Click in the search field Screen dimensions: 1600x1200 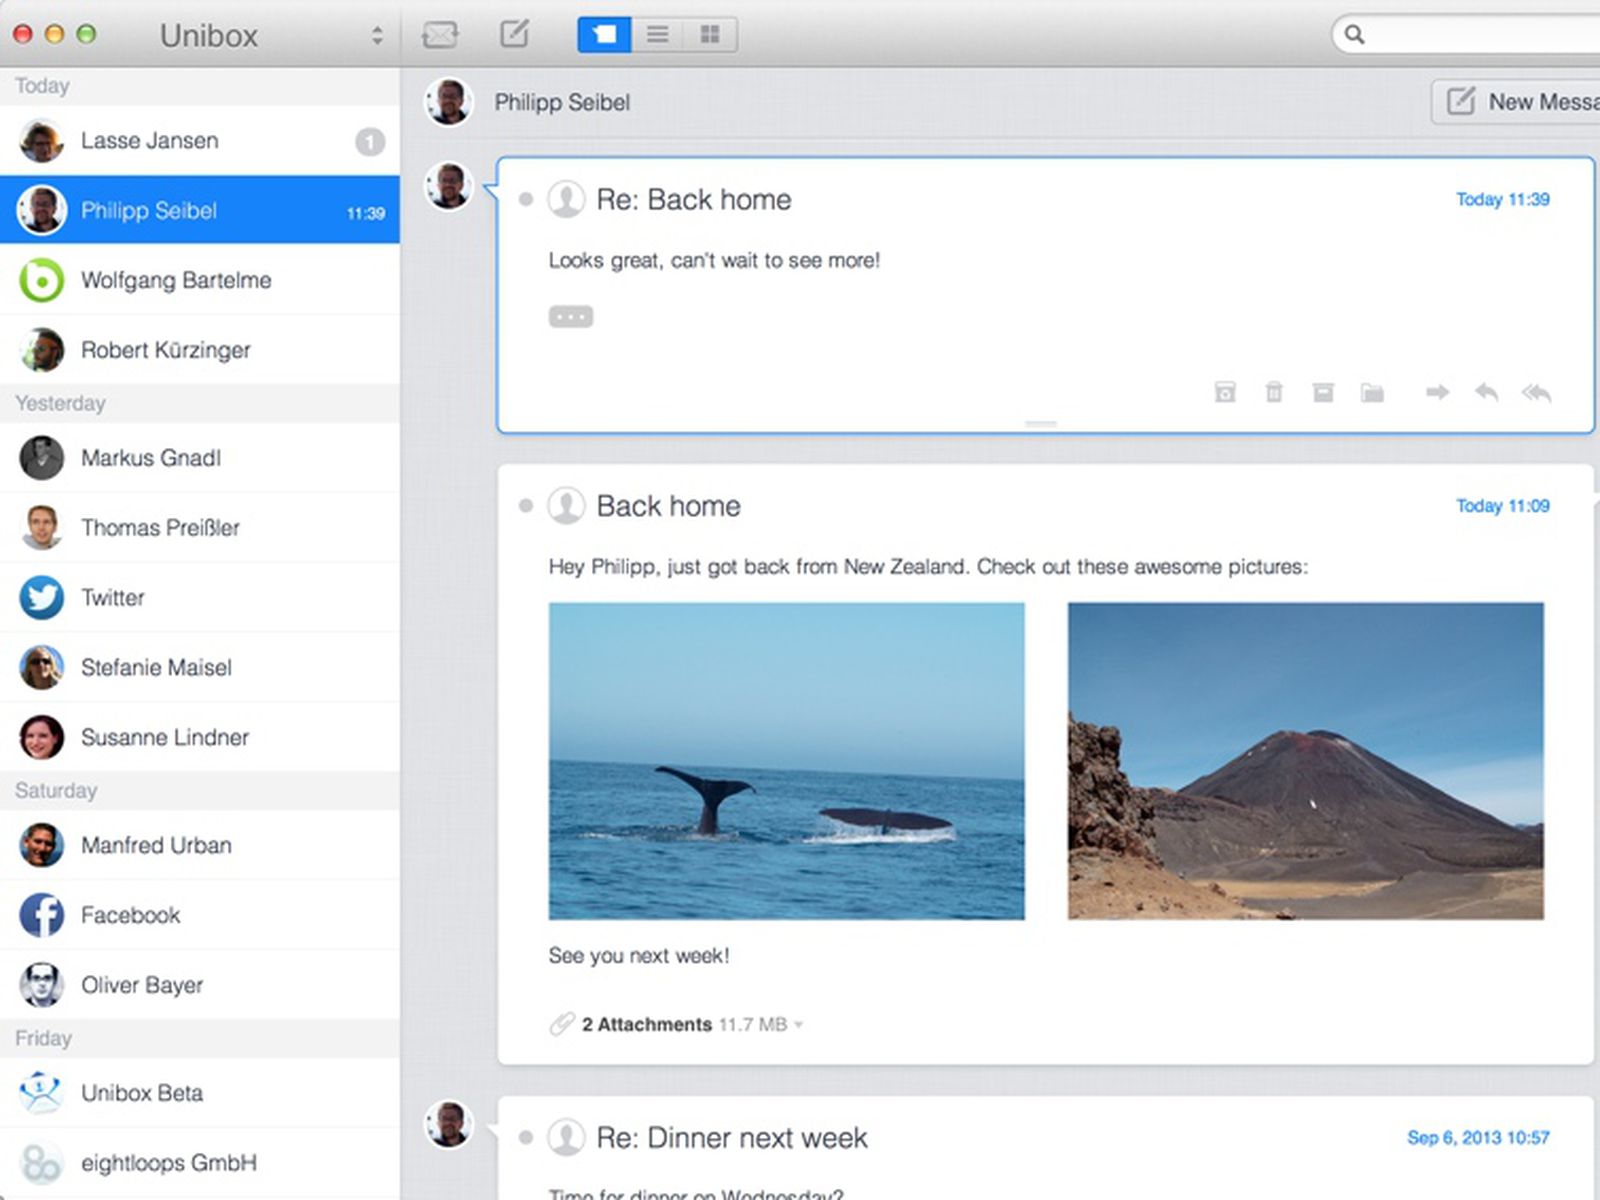(x=1466, y=35)
